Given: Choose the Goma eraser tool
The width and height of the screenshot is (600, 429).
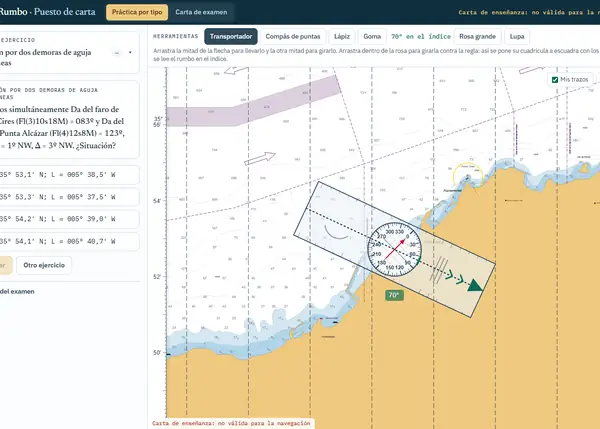Looking at the screenshot, I should click(x=372, y=37).
